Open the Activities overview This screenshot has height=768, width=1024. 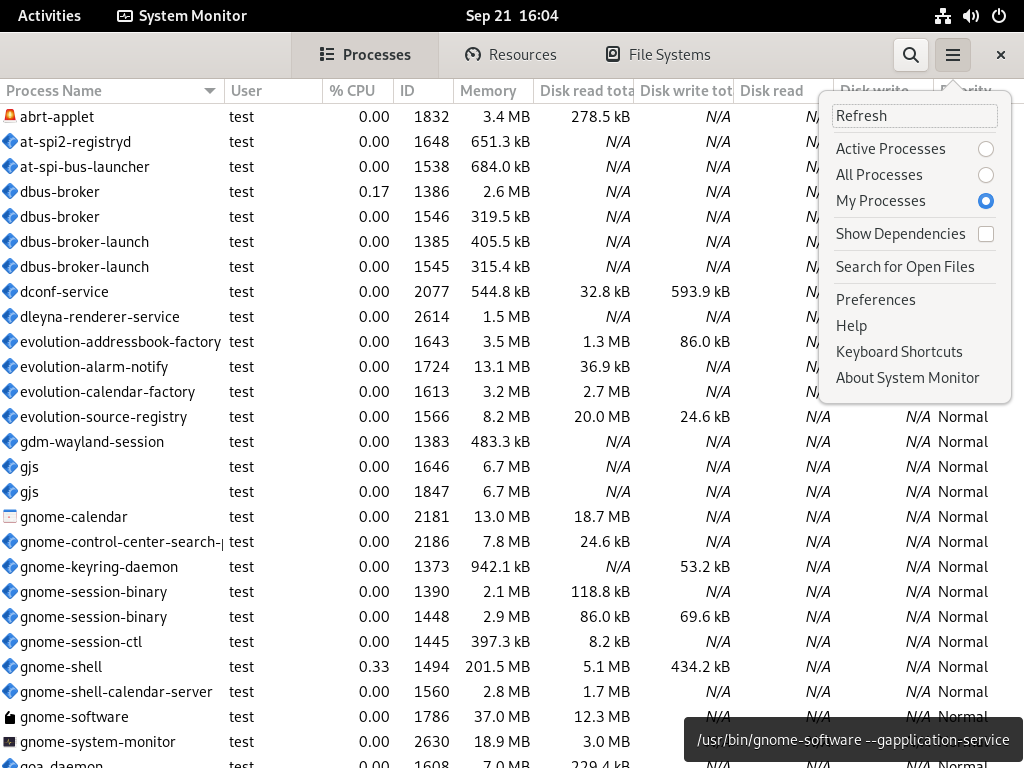(49, 16)
